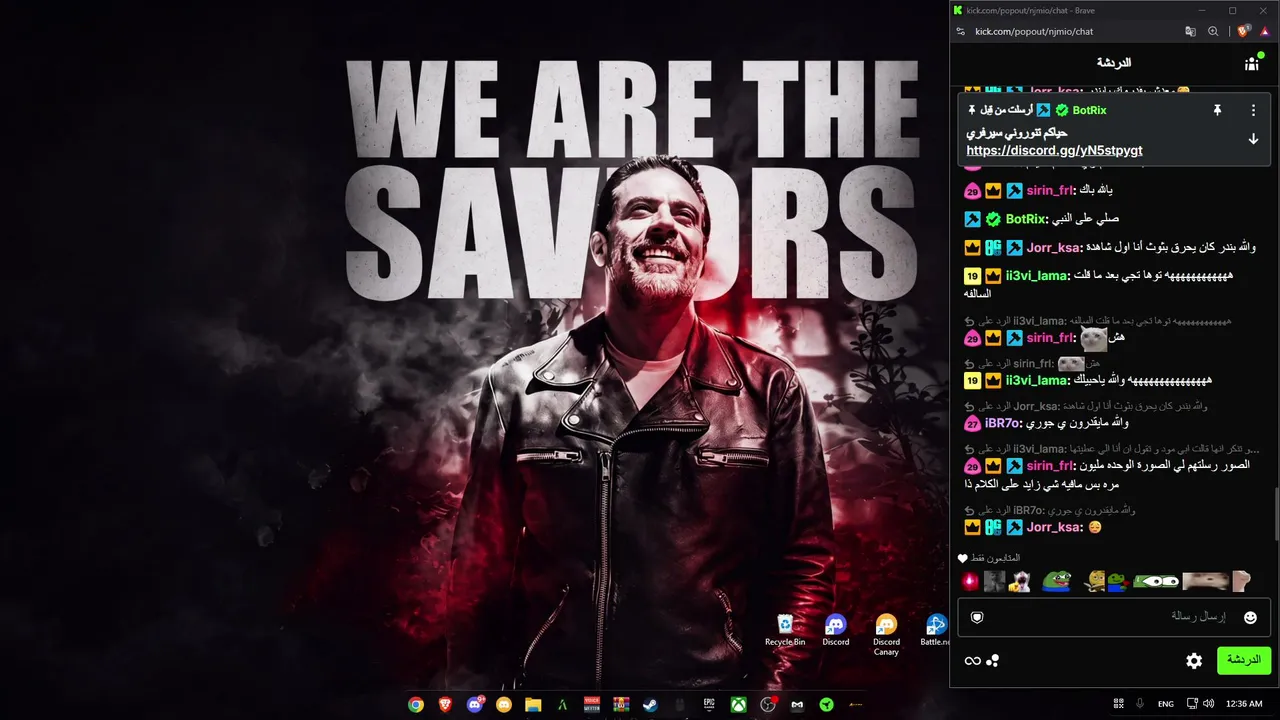Viewport: 1280px width, 720px height.
Task: Open Brave Rewards triangle icon
Action: 1265,31
